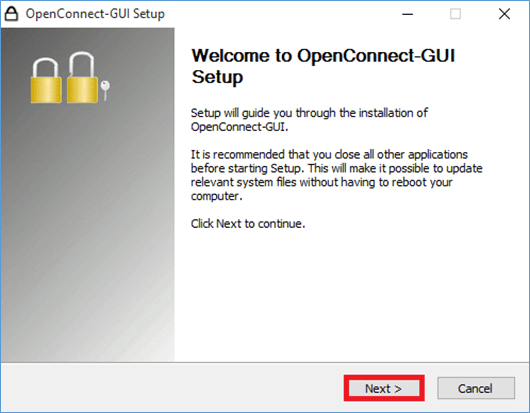Click 'OpenConnect-GUI.' in the first paragraph

[240, 127]
